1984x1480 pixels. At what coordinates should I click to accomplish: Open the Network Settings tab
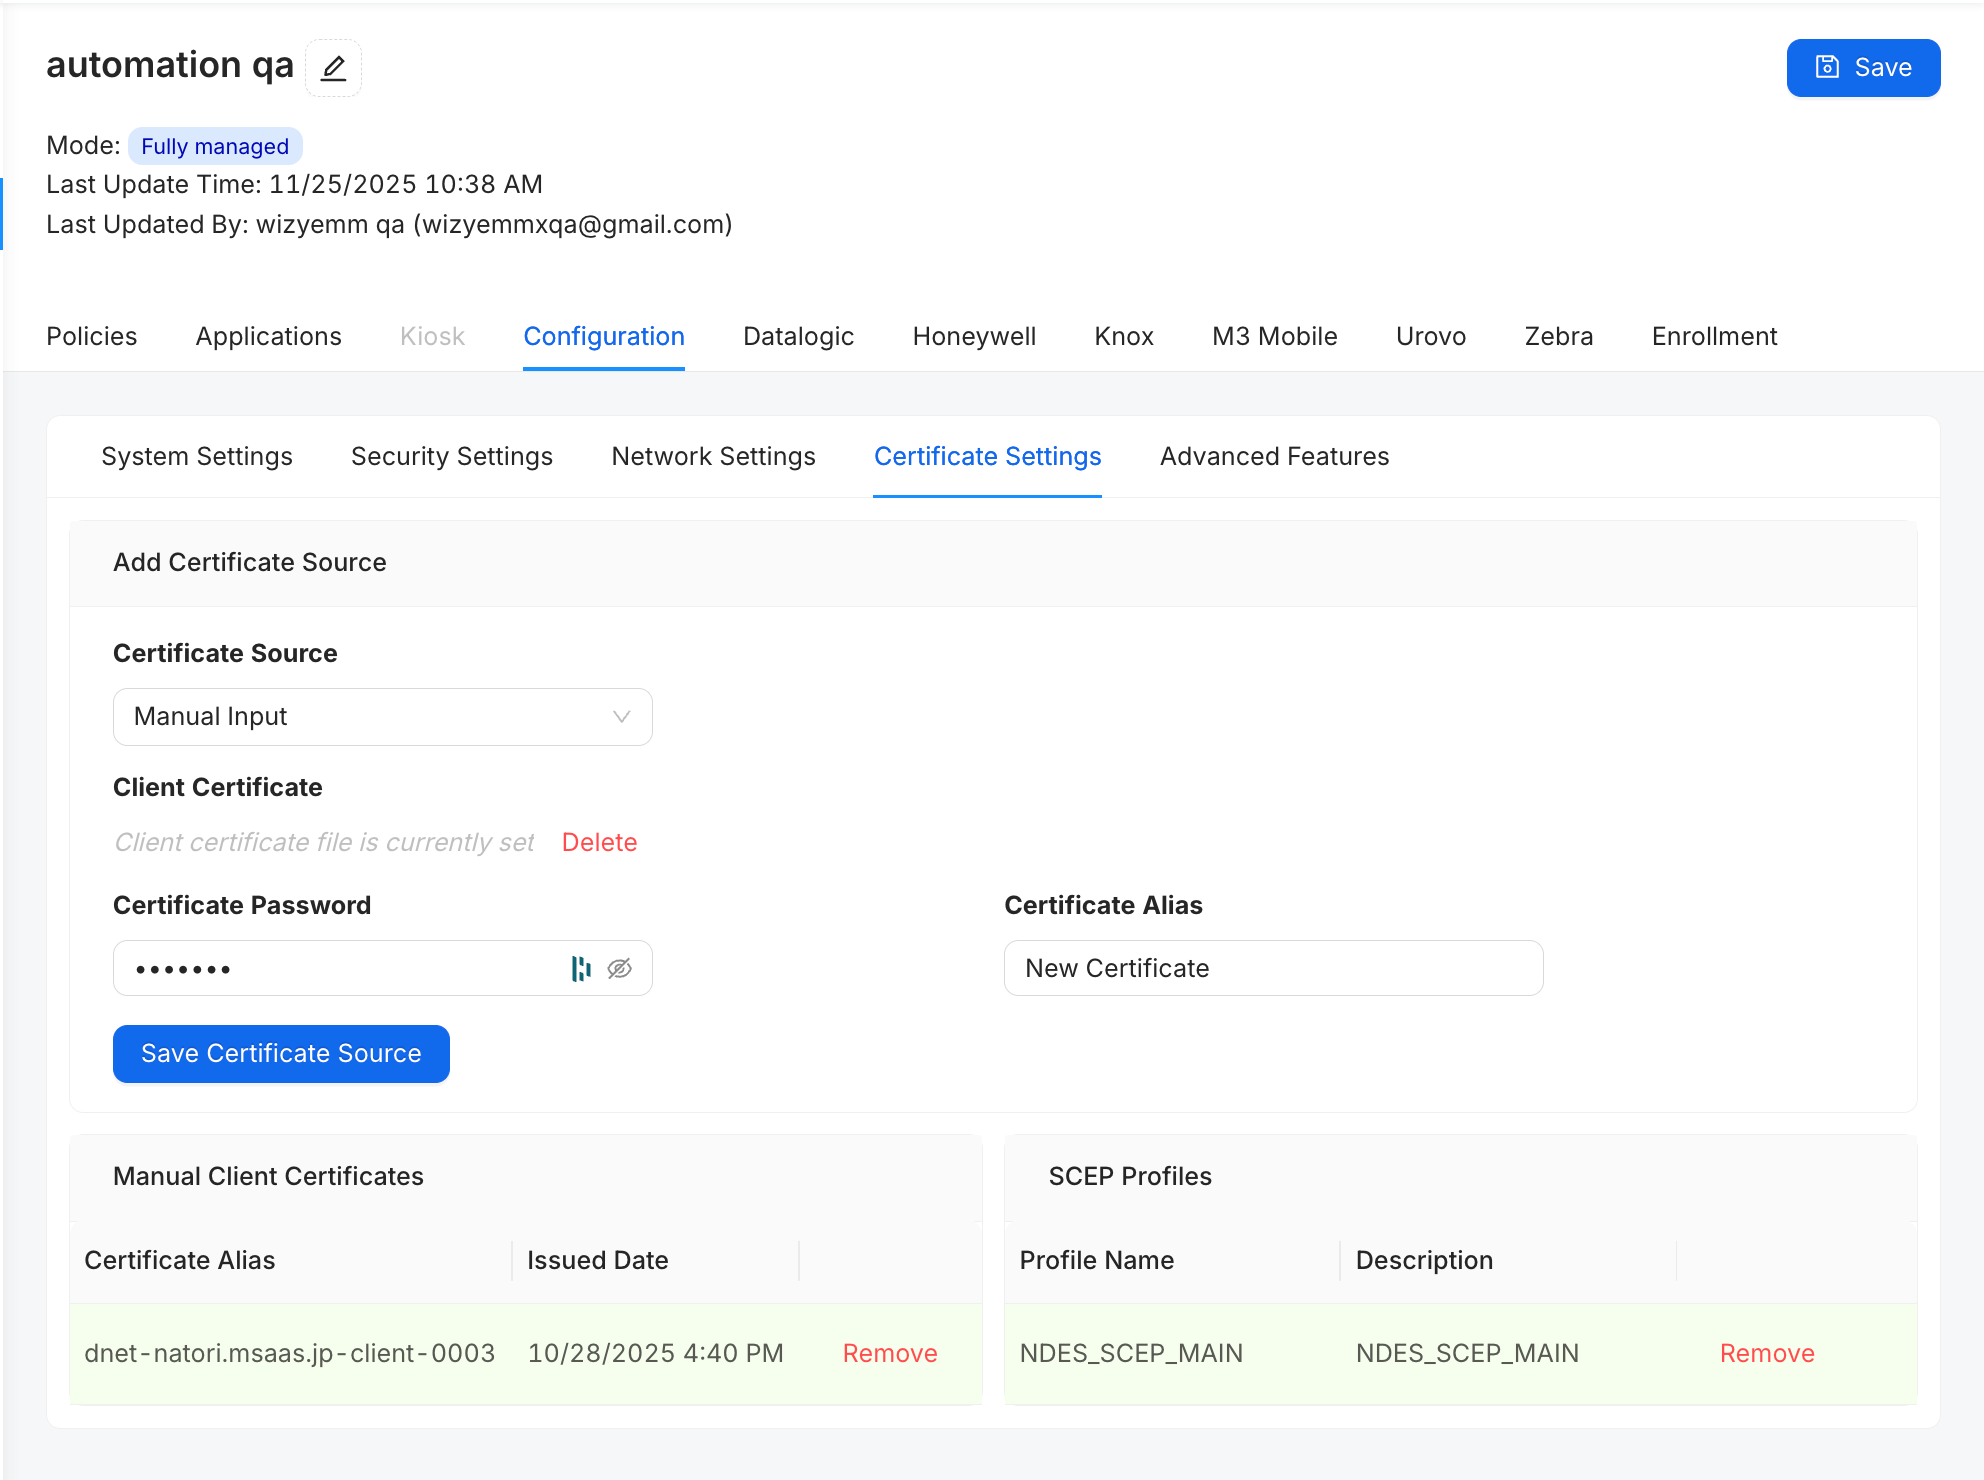click(713, 457)
